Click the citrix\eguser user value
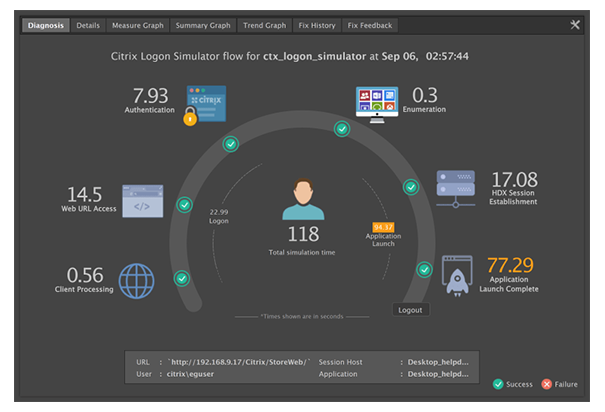The height and width of the screenshot is (412, 605). pyautogui.click(x=190, y=374)
